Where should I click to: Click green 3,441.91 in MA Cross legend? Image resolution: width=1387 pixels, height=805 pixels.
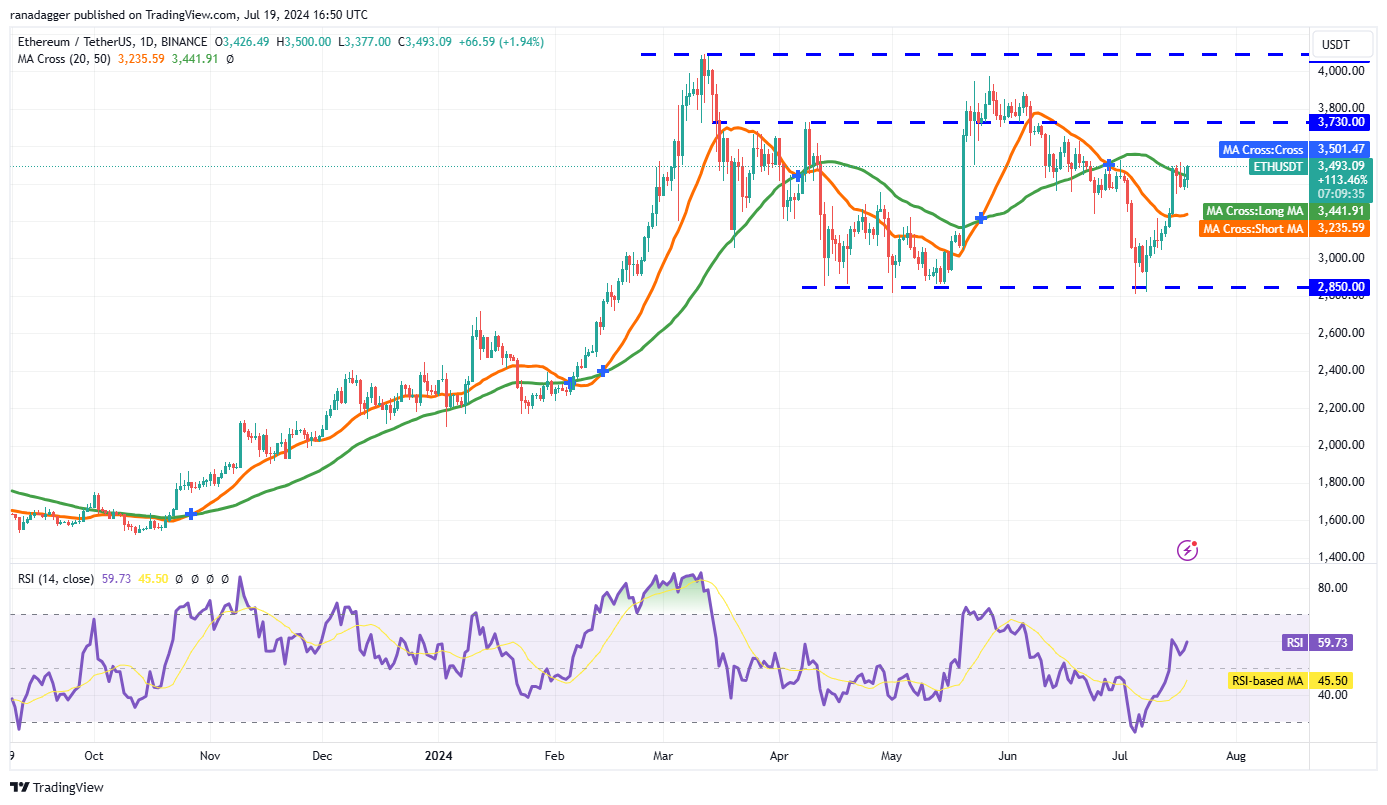(x=195, y=60)
